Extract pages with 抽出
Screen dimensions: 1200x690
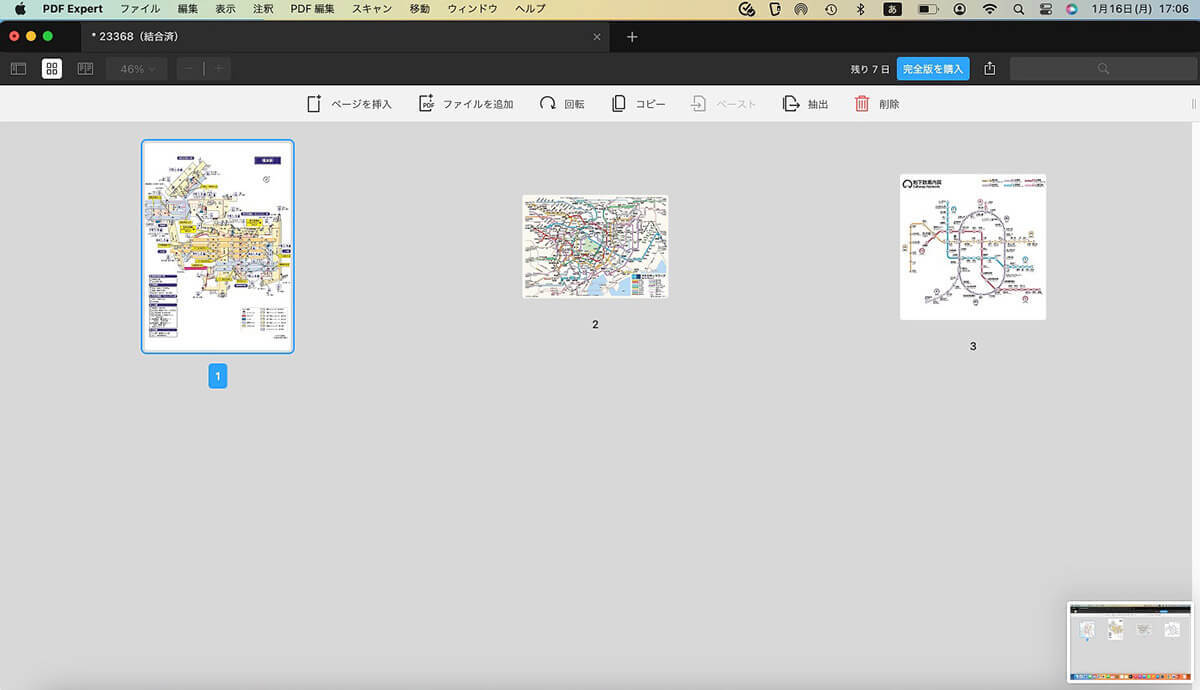[805, 104]
